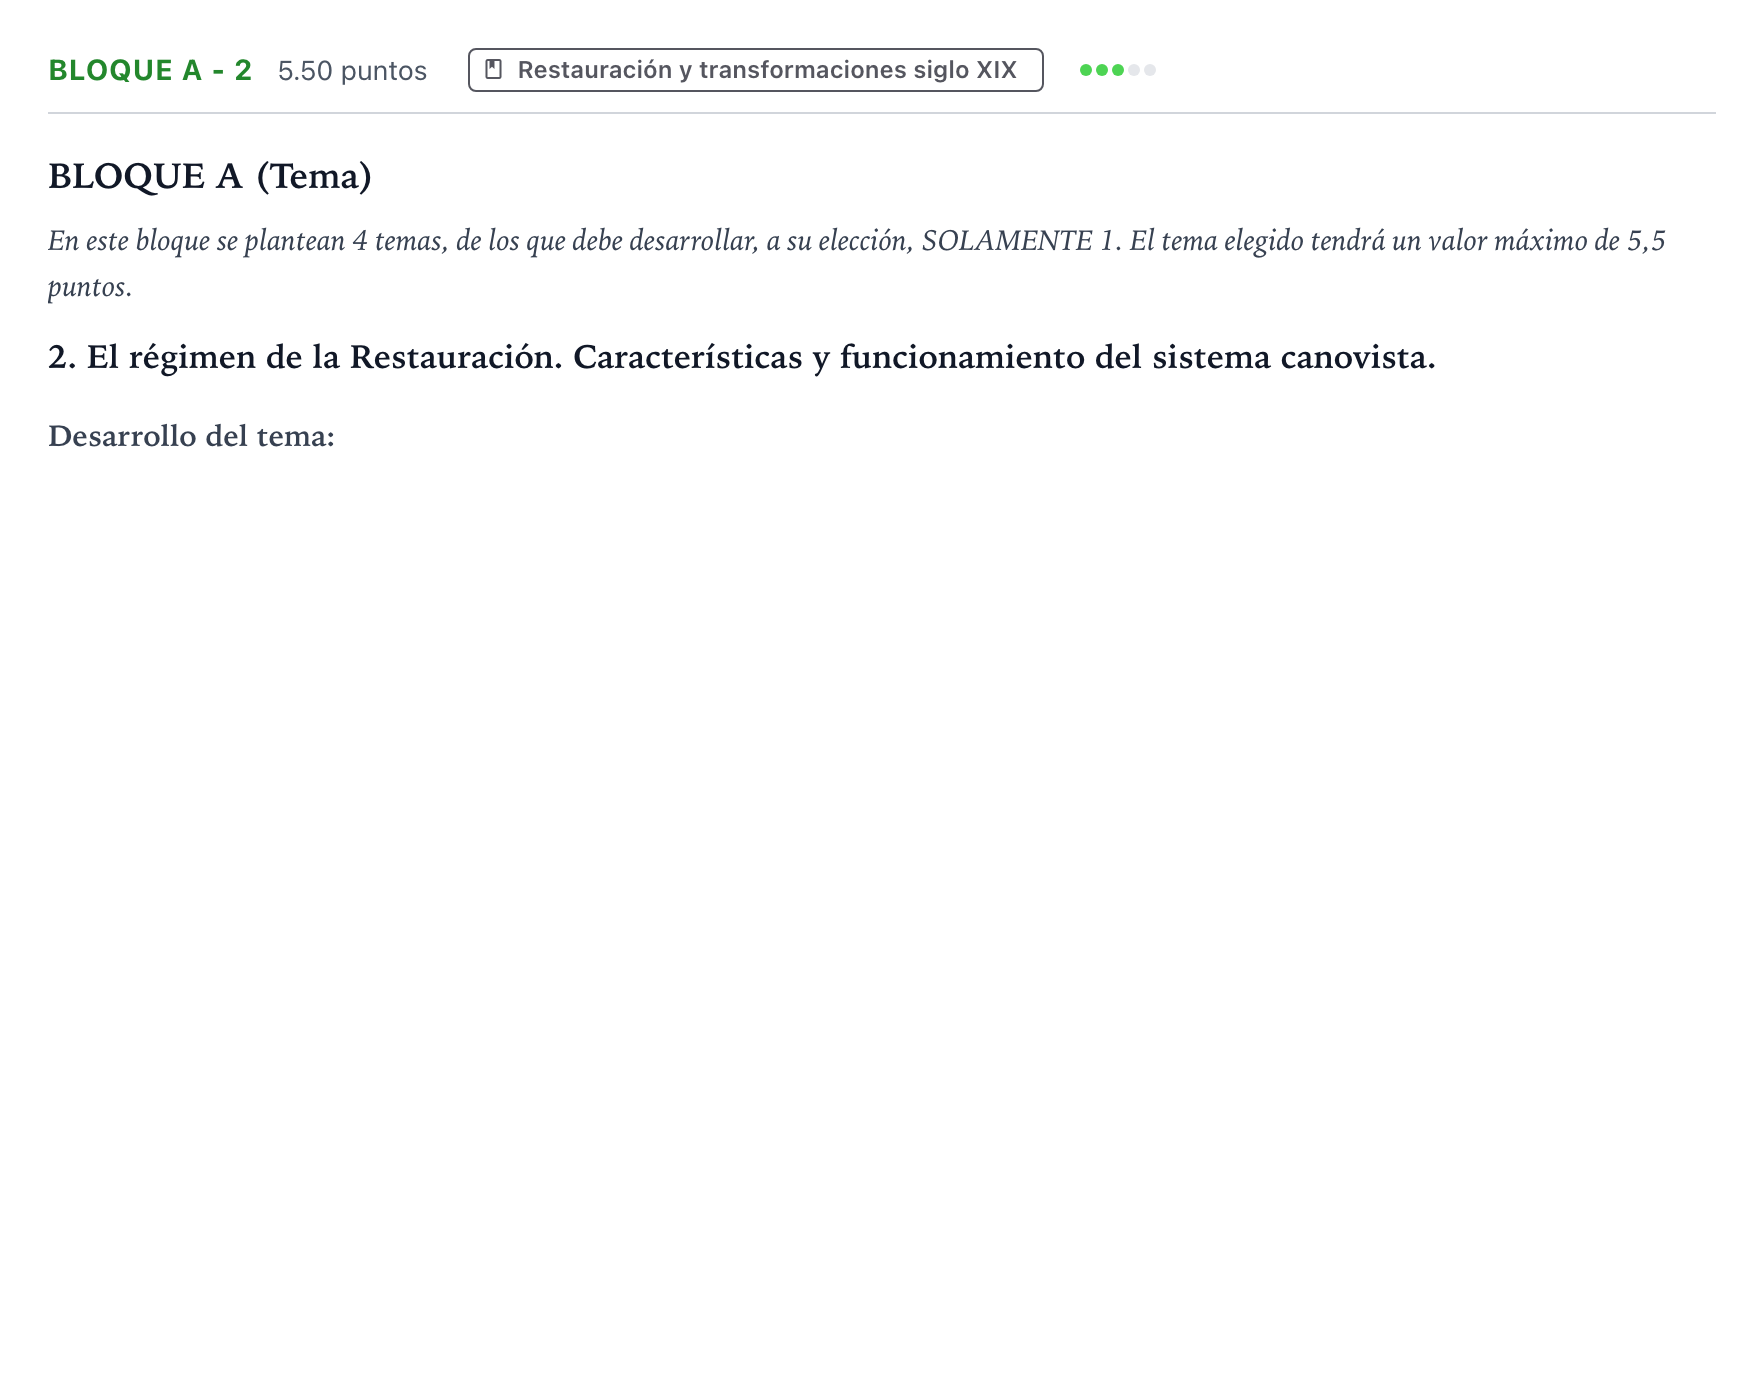
Task: Click the book icon in the topic tag
Action: click(493, 70)
